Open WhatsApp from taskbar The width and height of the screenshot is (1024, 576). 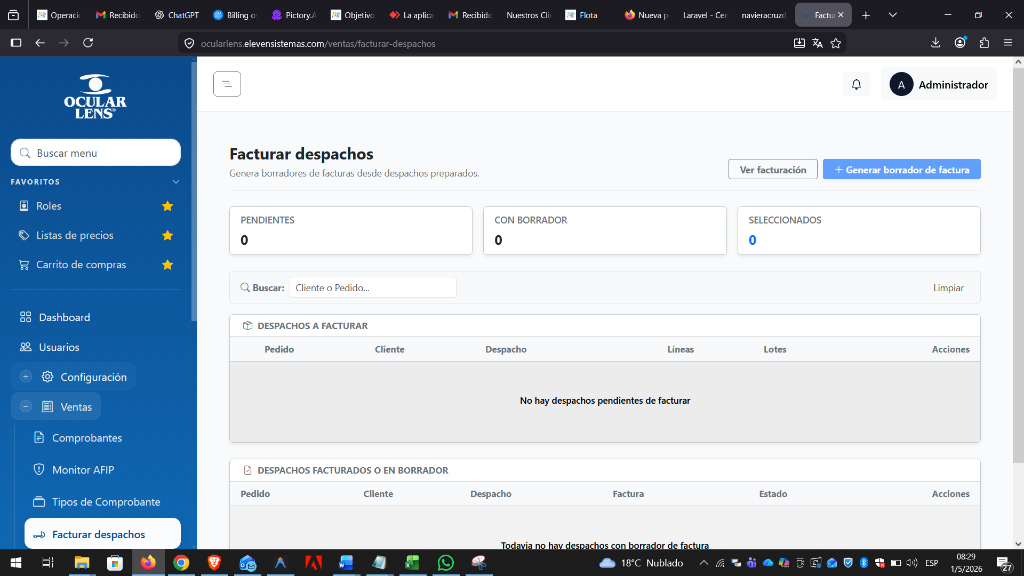[x=446, y=563]
